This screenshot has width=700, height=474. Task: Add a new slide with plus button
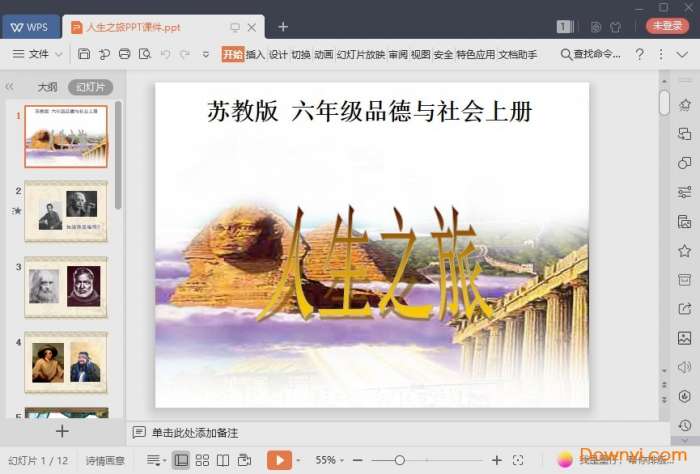62,431
